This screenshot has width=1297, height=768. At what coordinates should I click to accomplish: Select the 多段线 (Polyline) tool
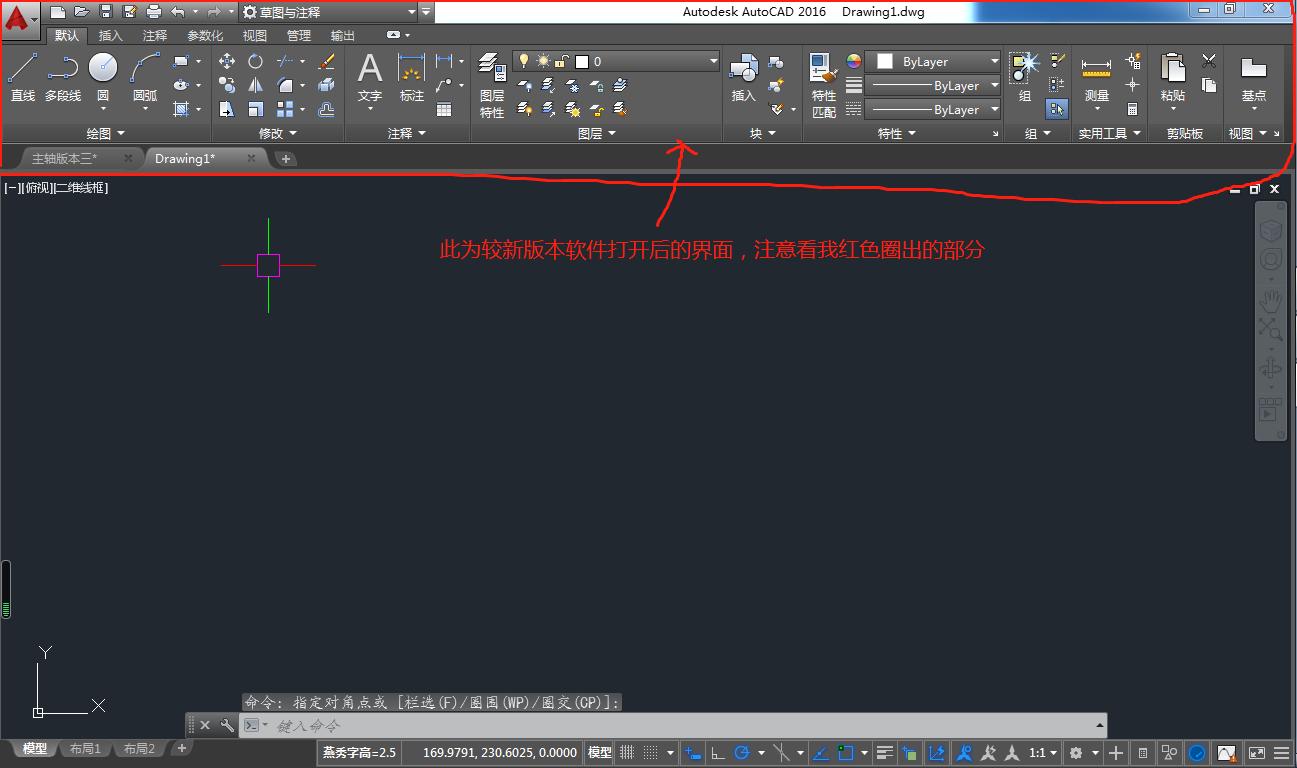pyautogui.click(x=63, y=77)
